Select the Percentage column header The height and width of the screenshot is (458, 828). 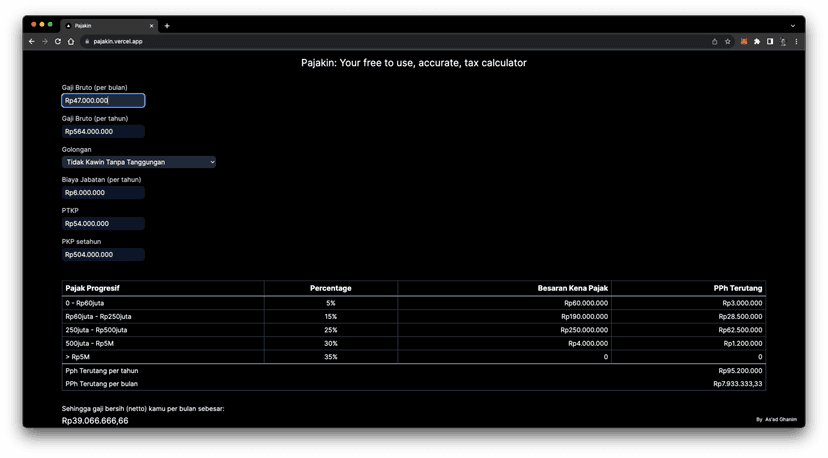coord(331,288)
